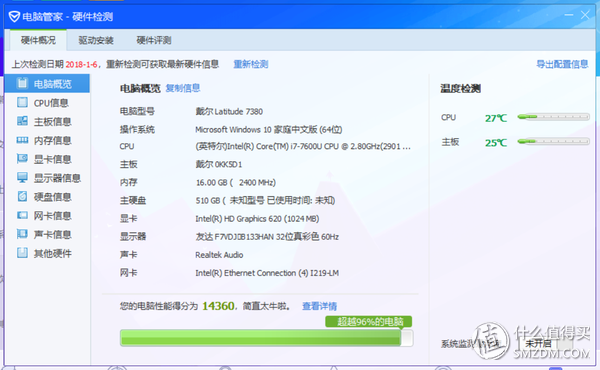This screenshot has width=600, height=370.
Task: Switch to the 硬件概况 tab
Action: click(38, 40)
